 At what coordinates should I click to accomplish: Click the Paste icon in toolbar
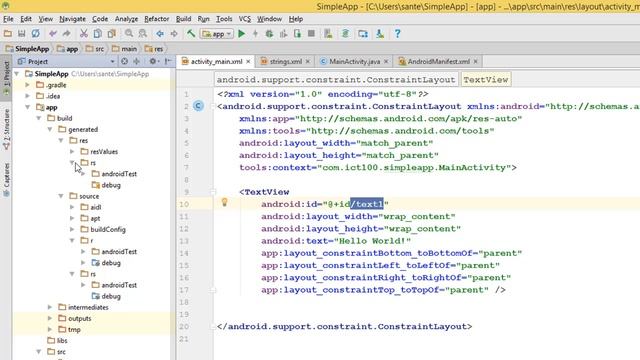(x=111, y=34)
